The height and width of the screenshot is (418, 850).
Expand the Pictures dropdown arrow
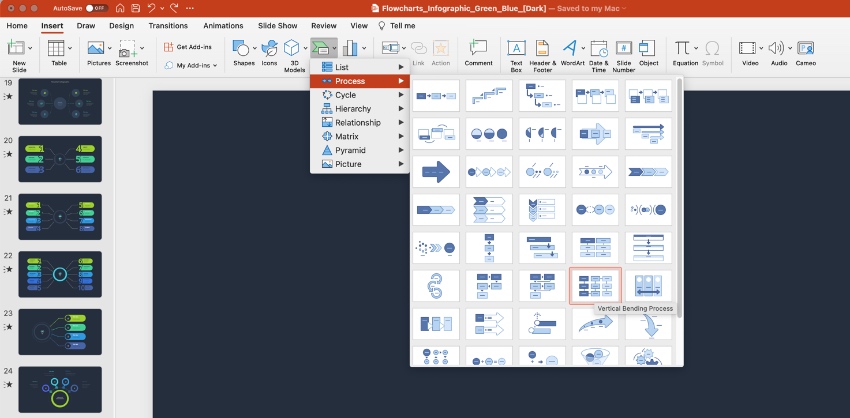110,48
